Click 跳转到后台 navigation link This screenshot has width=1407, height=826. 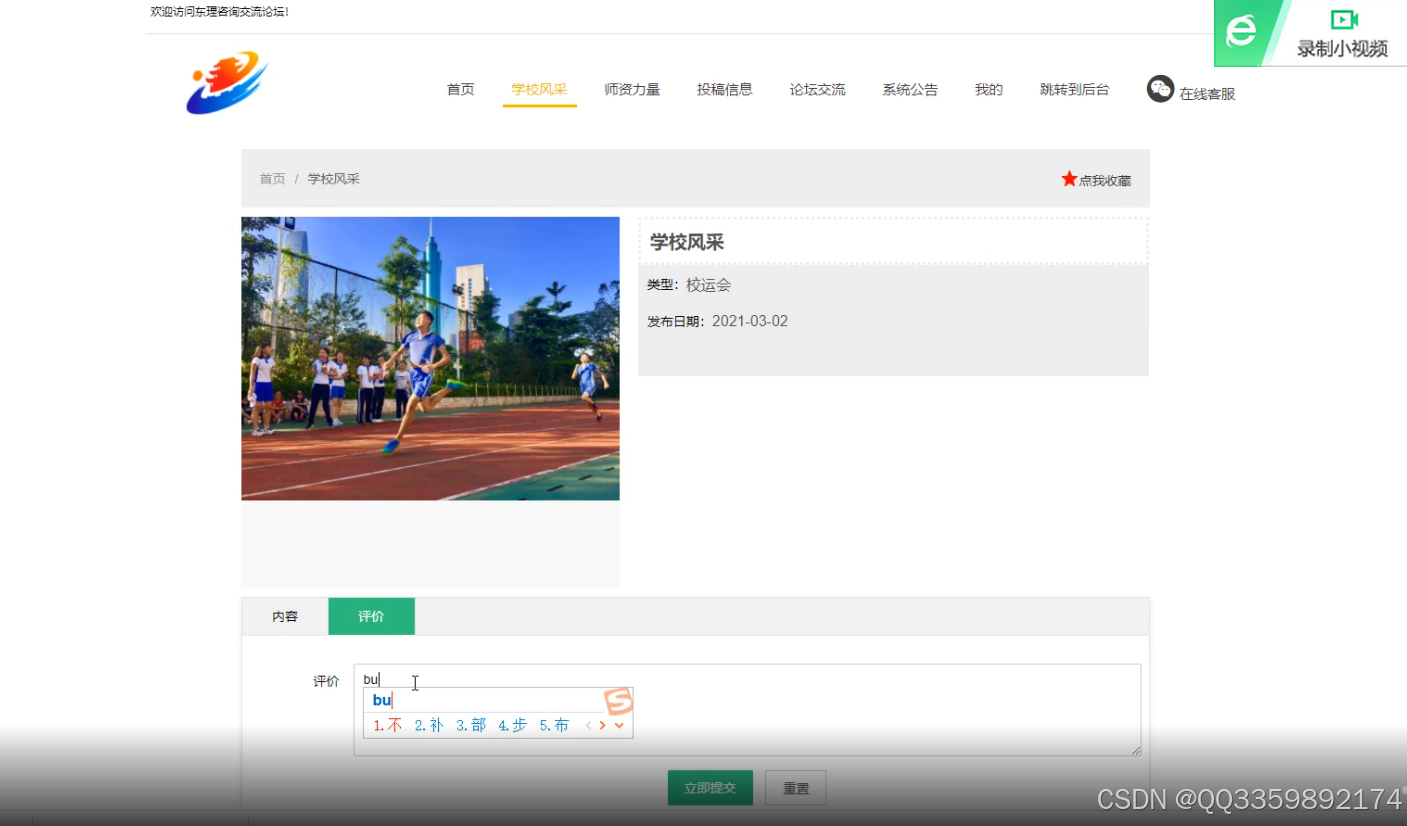(x=1075, y=89)
